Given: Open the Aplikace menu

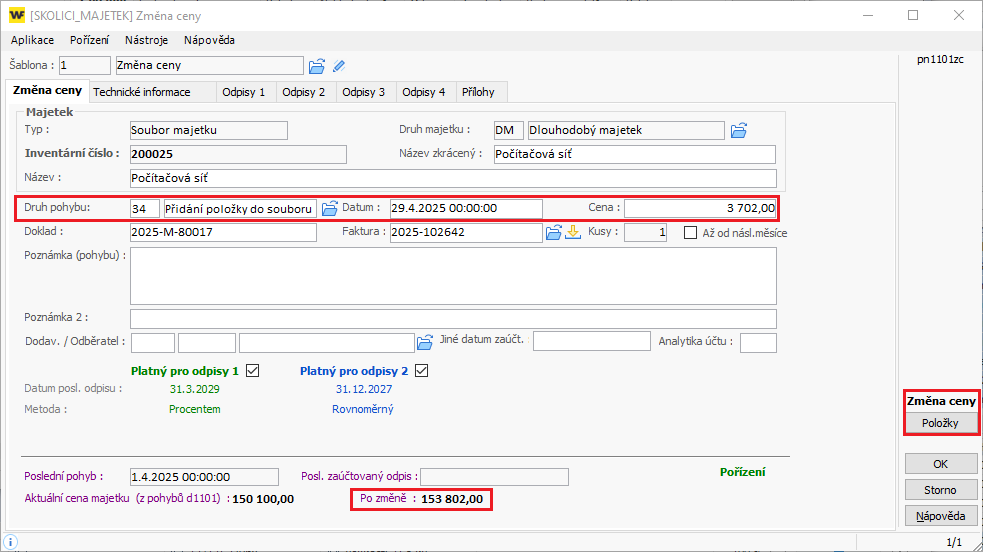Looking at the screenshot, I should pyautogui.click(x=33, y=40).
